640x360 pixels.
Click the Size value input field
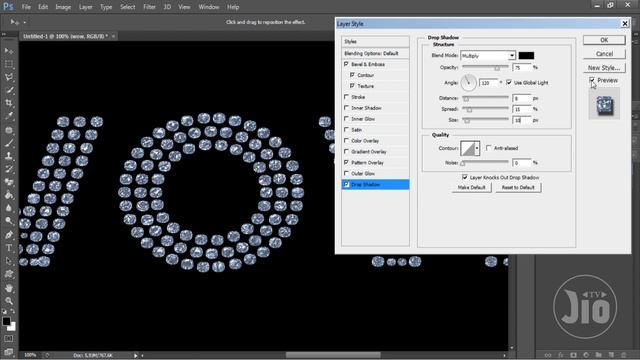point(522,120)
